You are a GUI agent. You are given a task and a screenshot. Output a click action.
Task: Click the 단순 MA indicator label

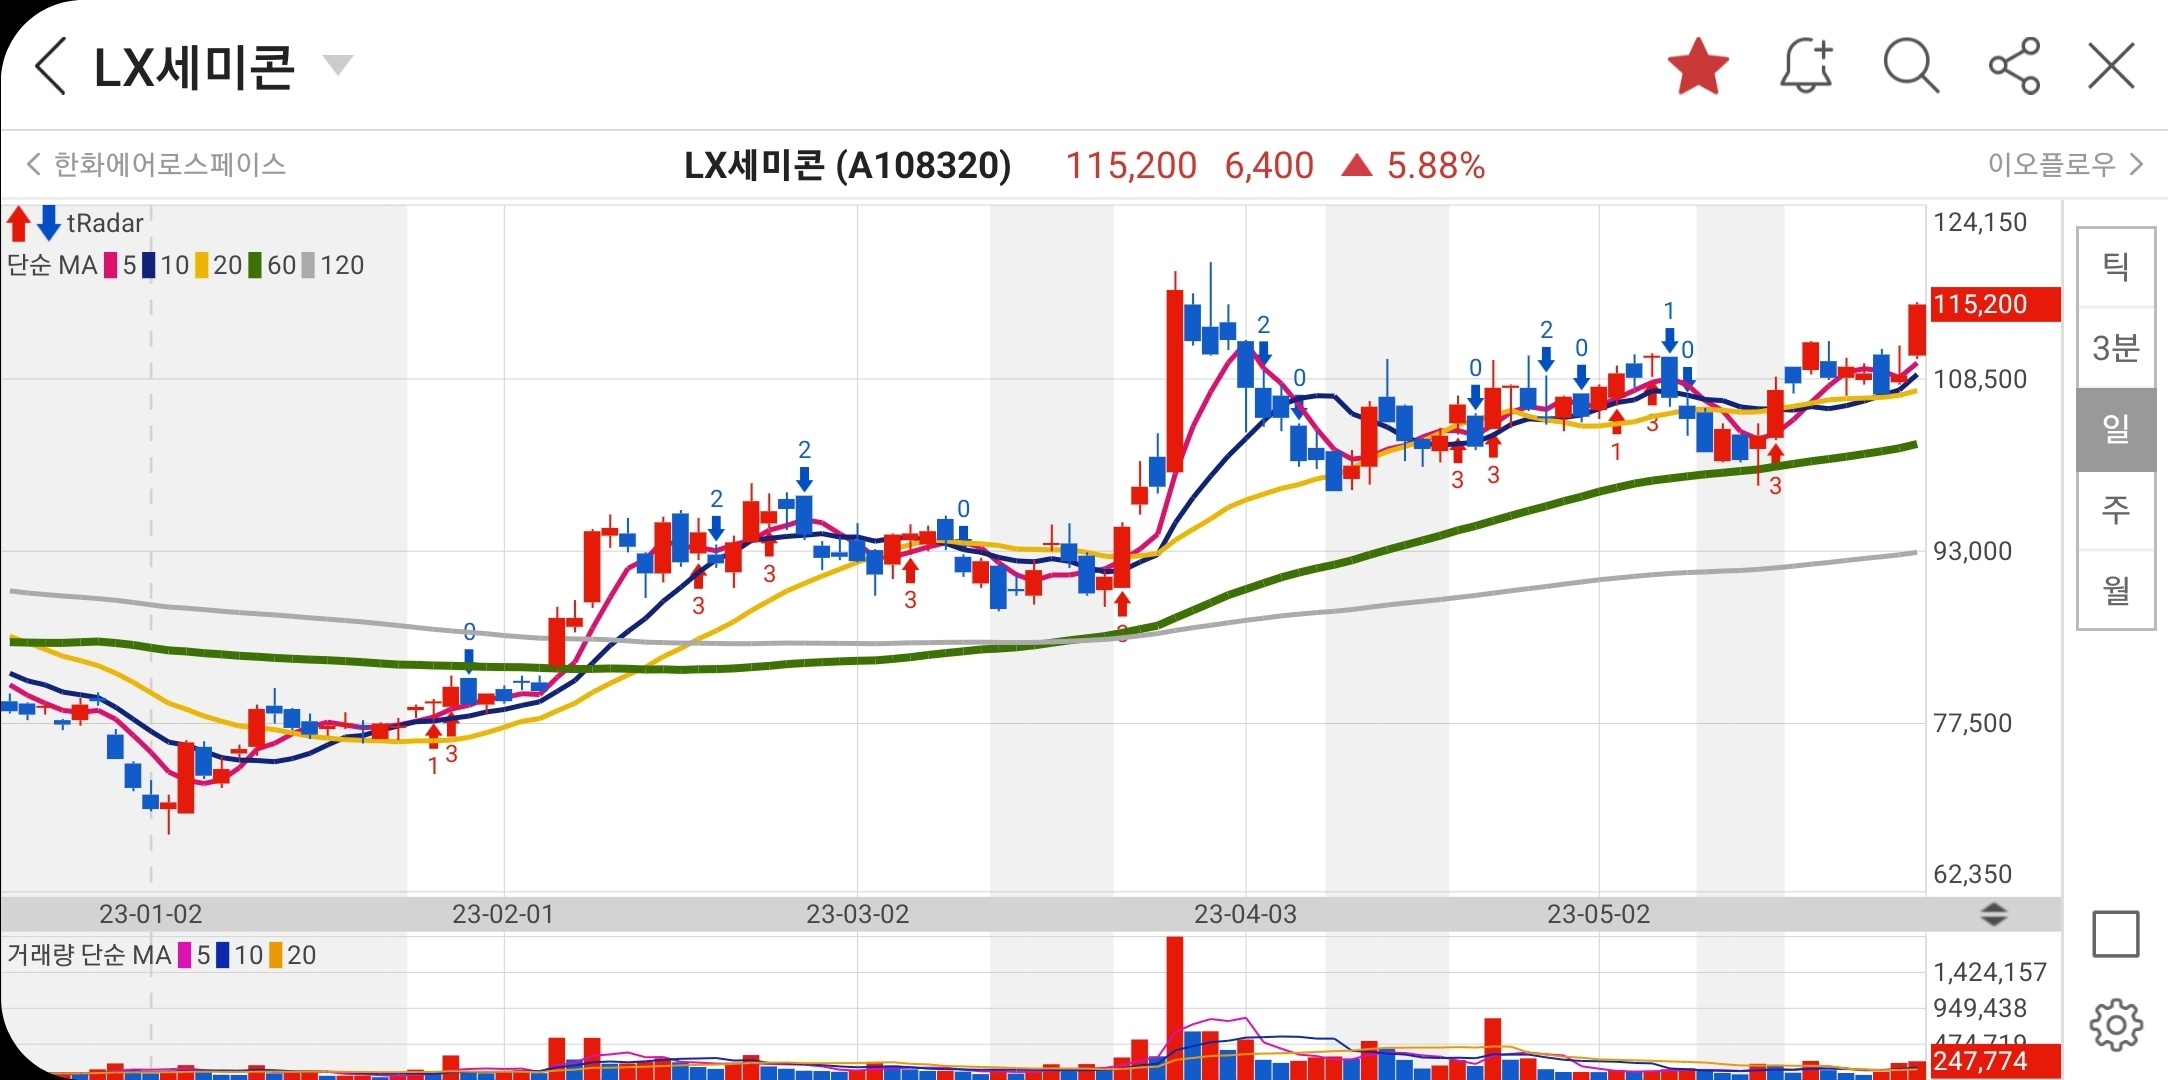[52, 265]
